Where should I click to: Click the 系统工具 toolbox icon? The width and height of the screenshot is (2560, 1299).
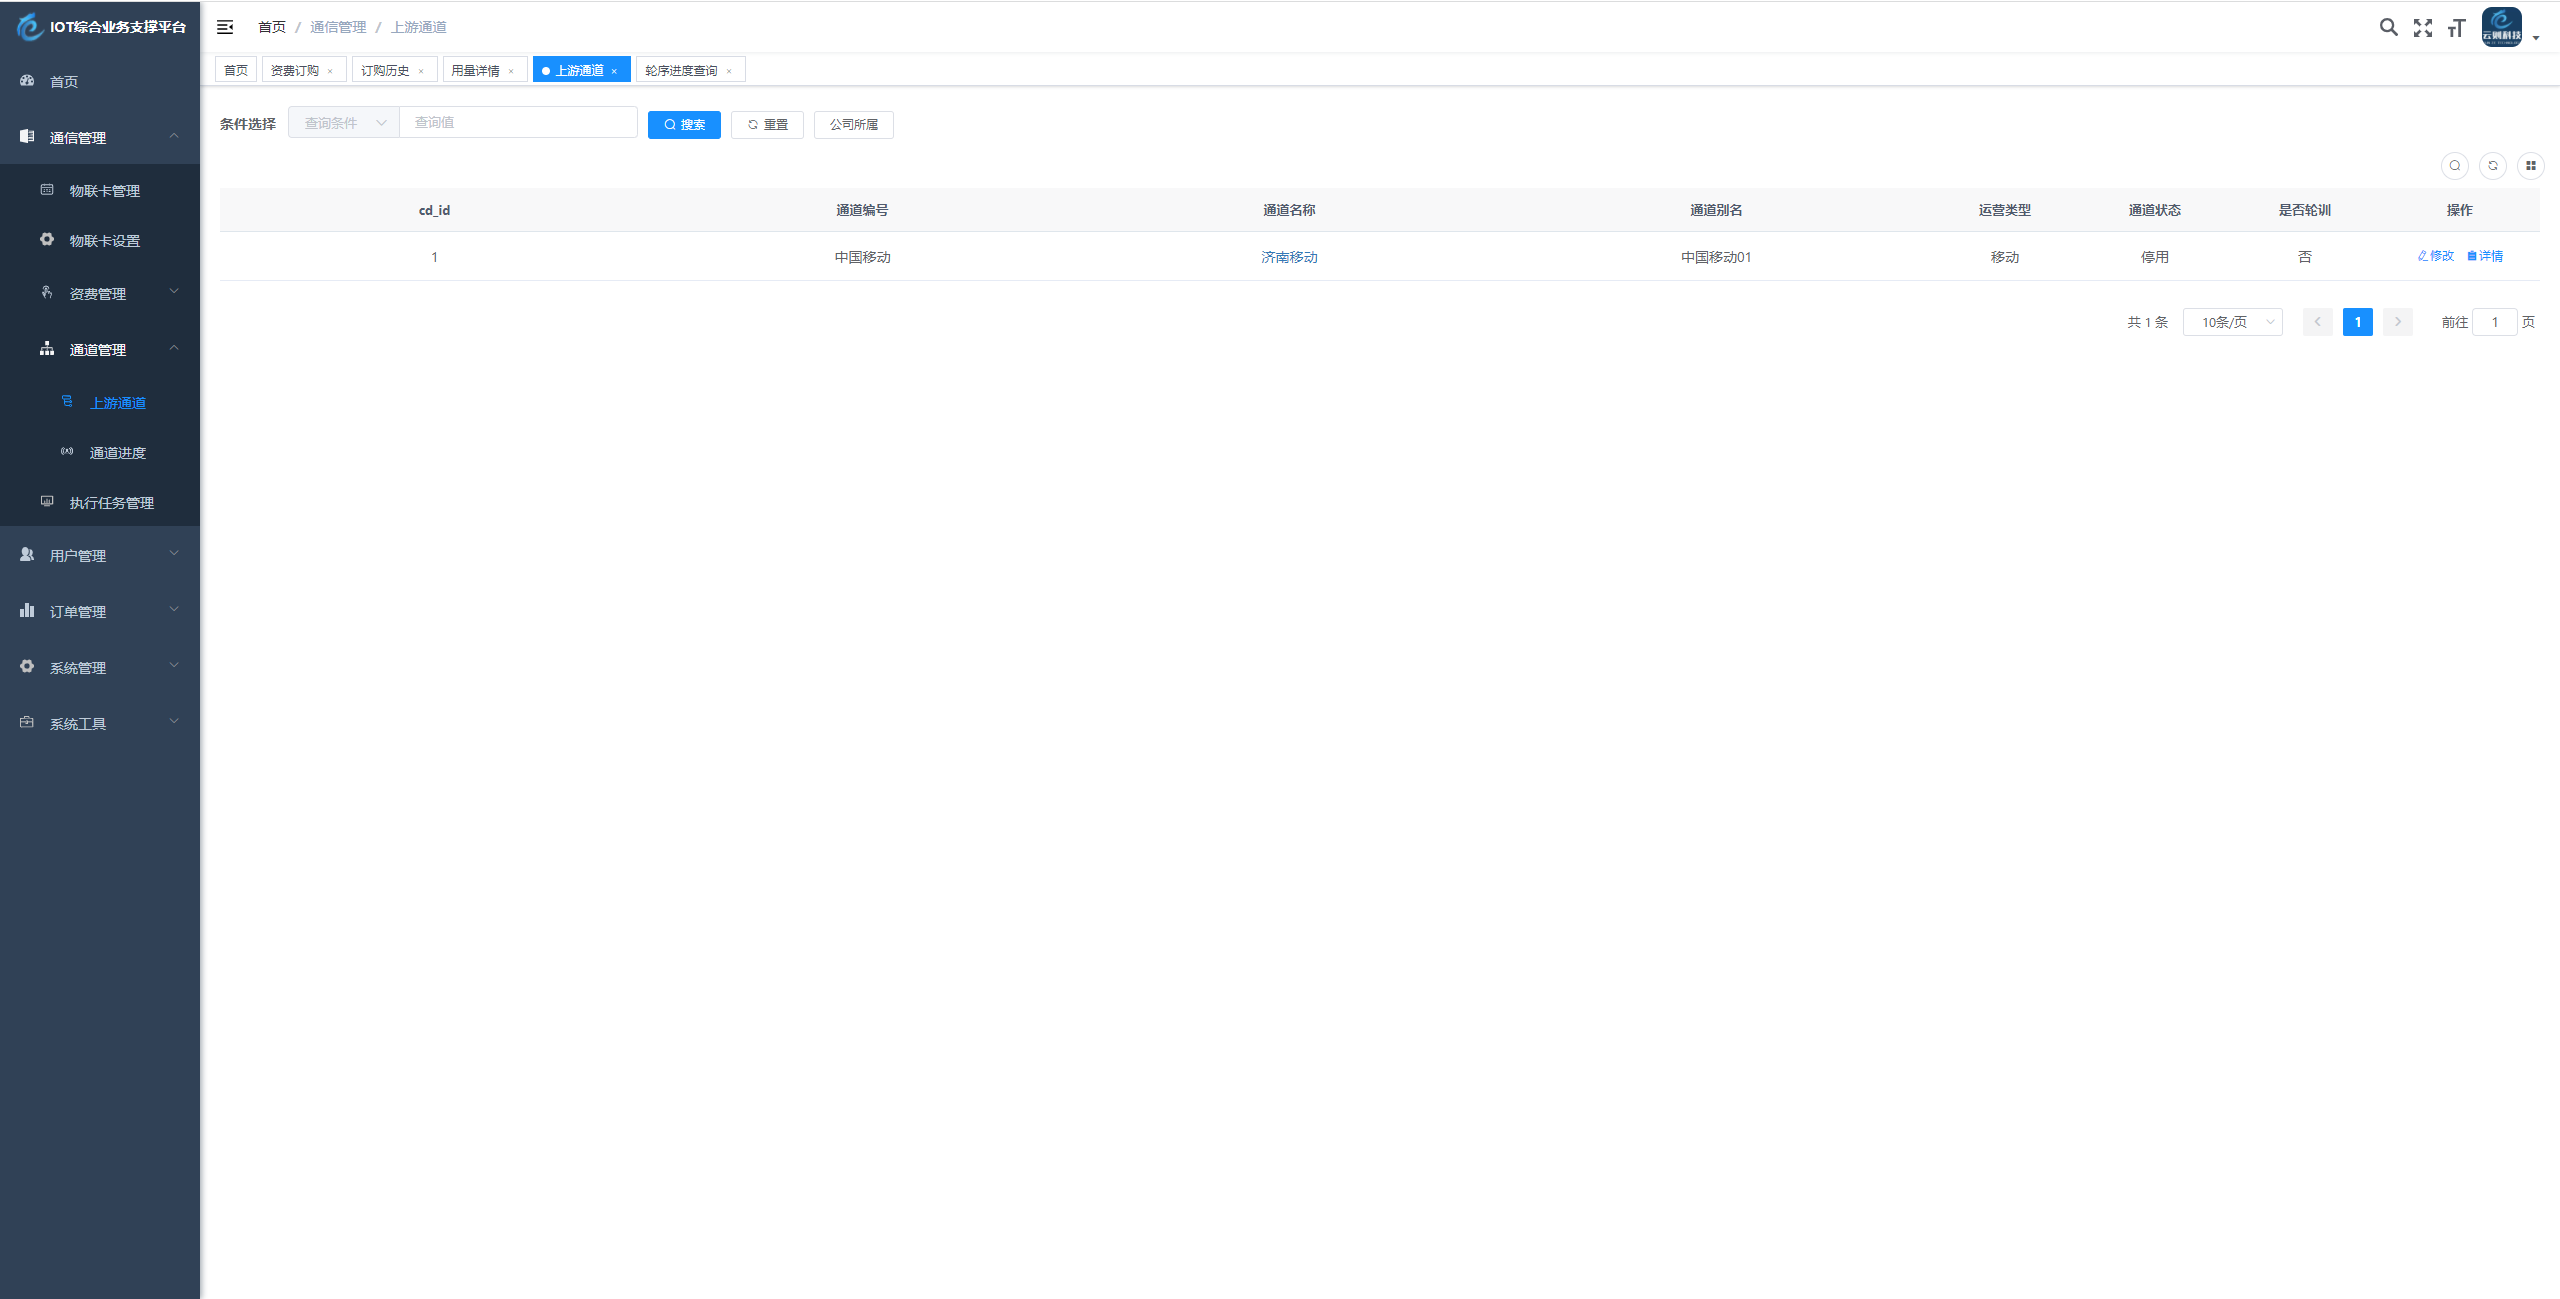click(x=27, y=722)
